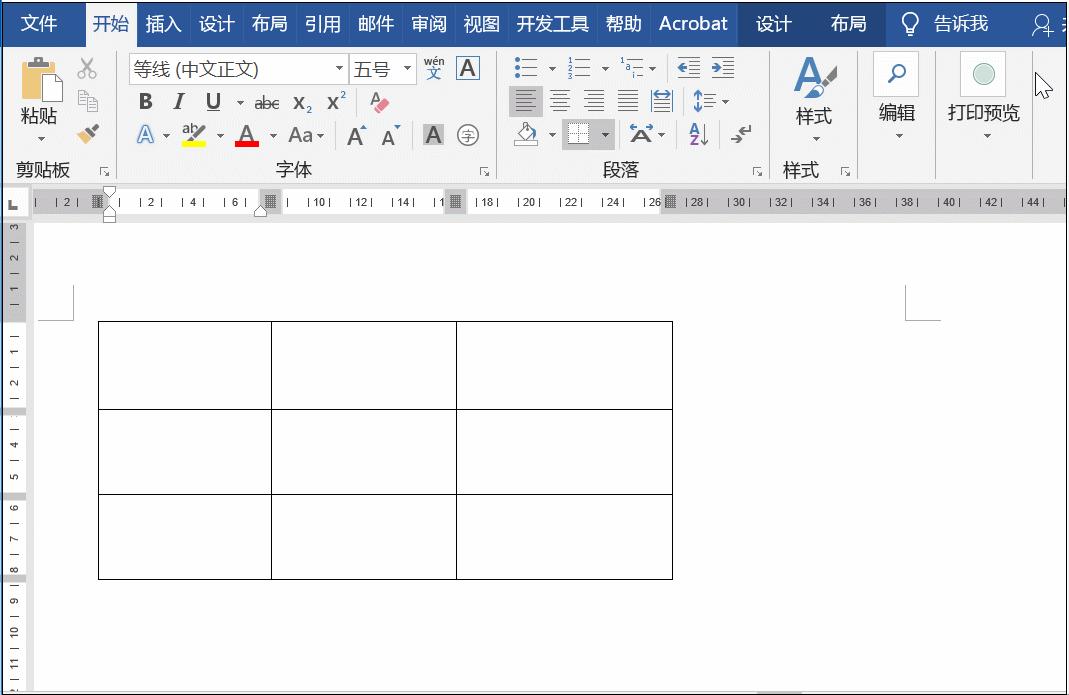The width and height of the screenshot is (1069, 695).
Task: Open the borders dropdown arrow
Action: pos(605,134)
